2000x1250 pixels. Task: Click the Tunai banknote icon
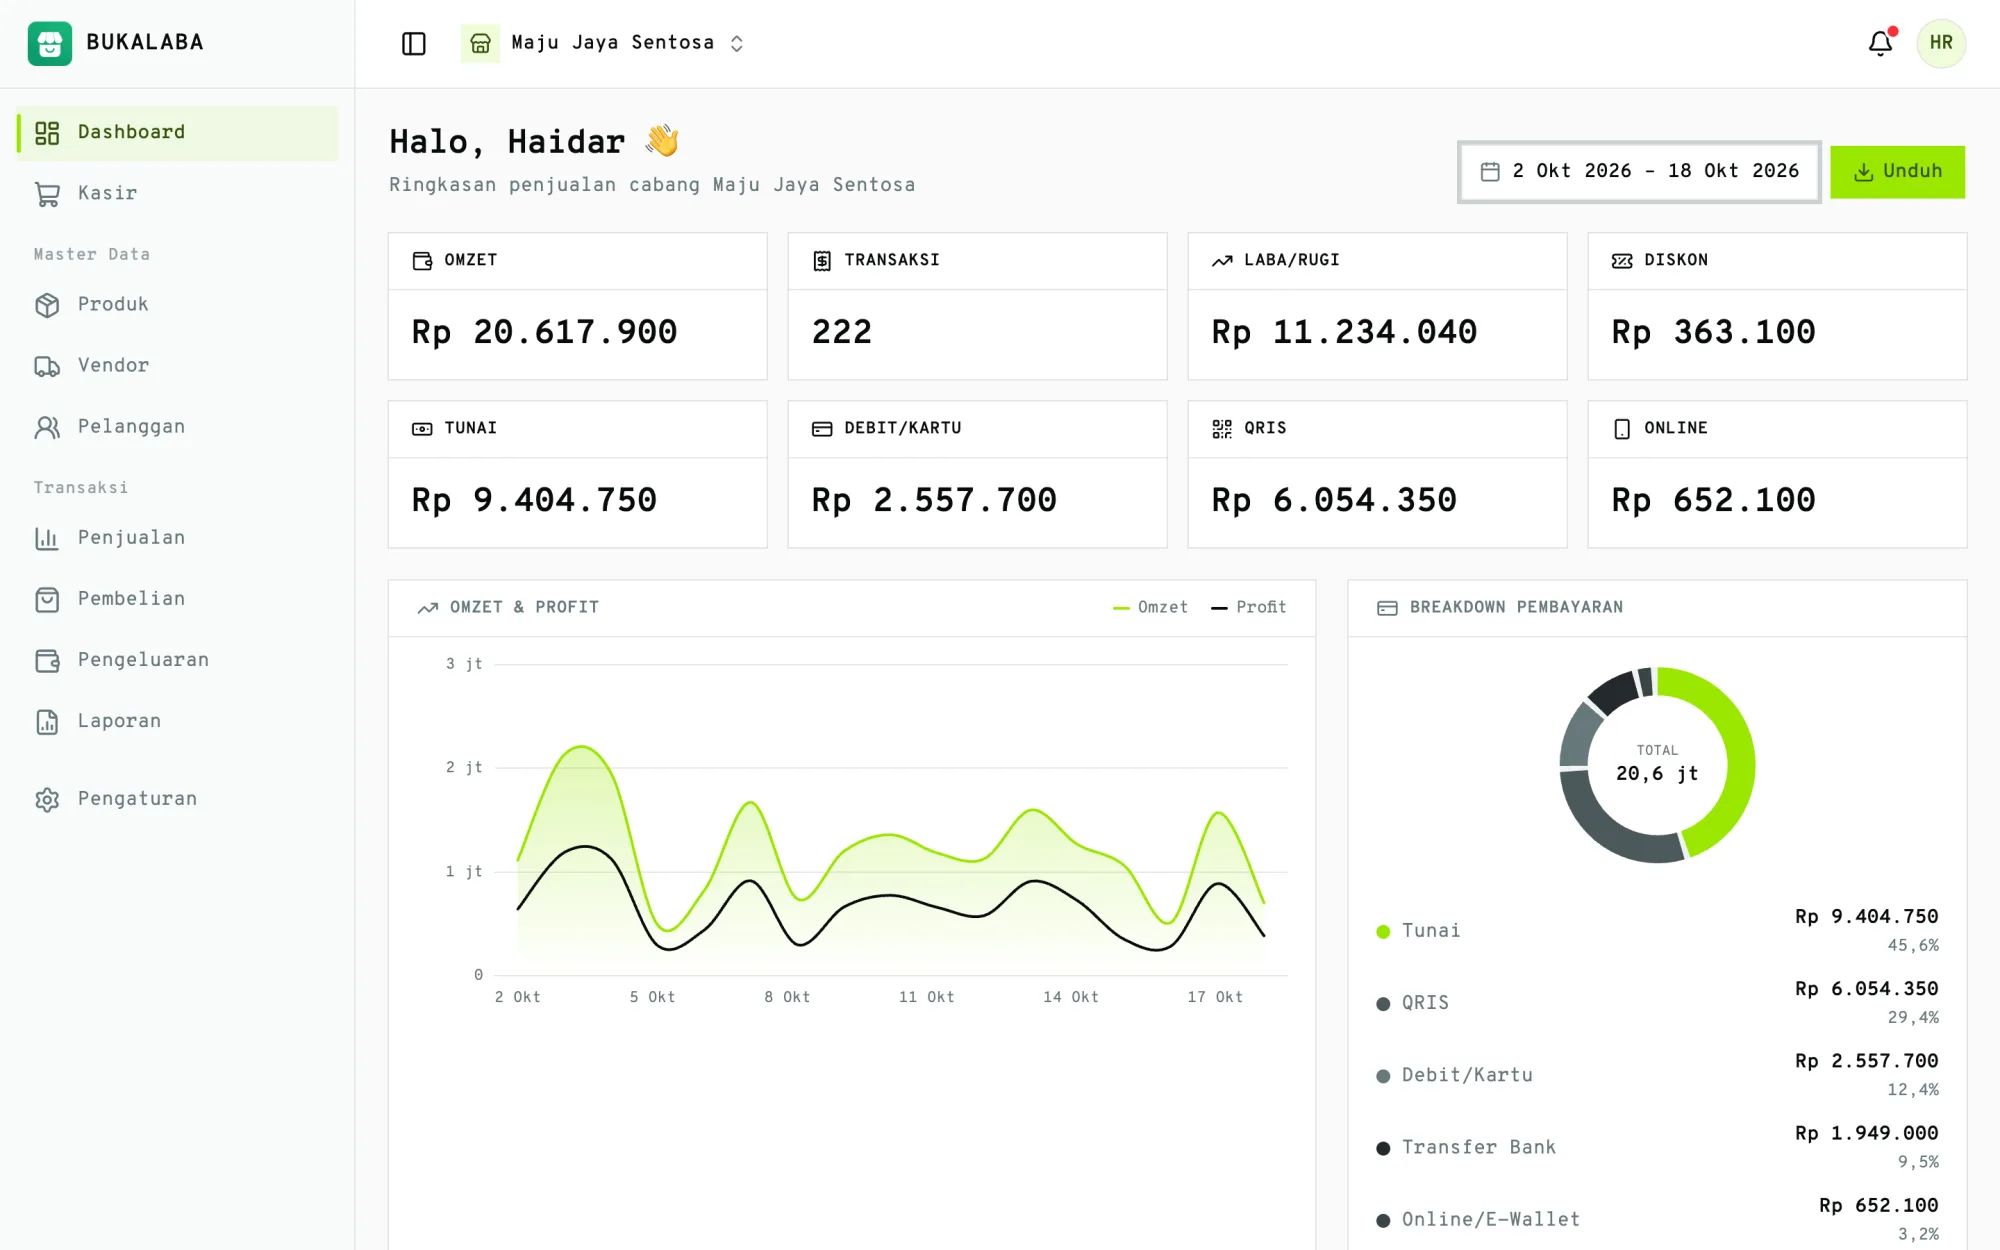click(422, 429)
